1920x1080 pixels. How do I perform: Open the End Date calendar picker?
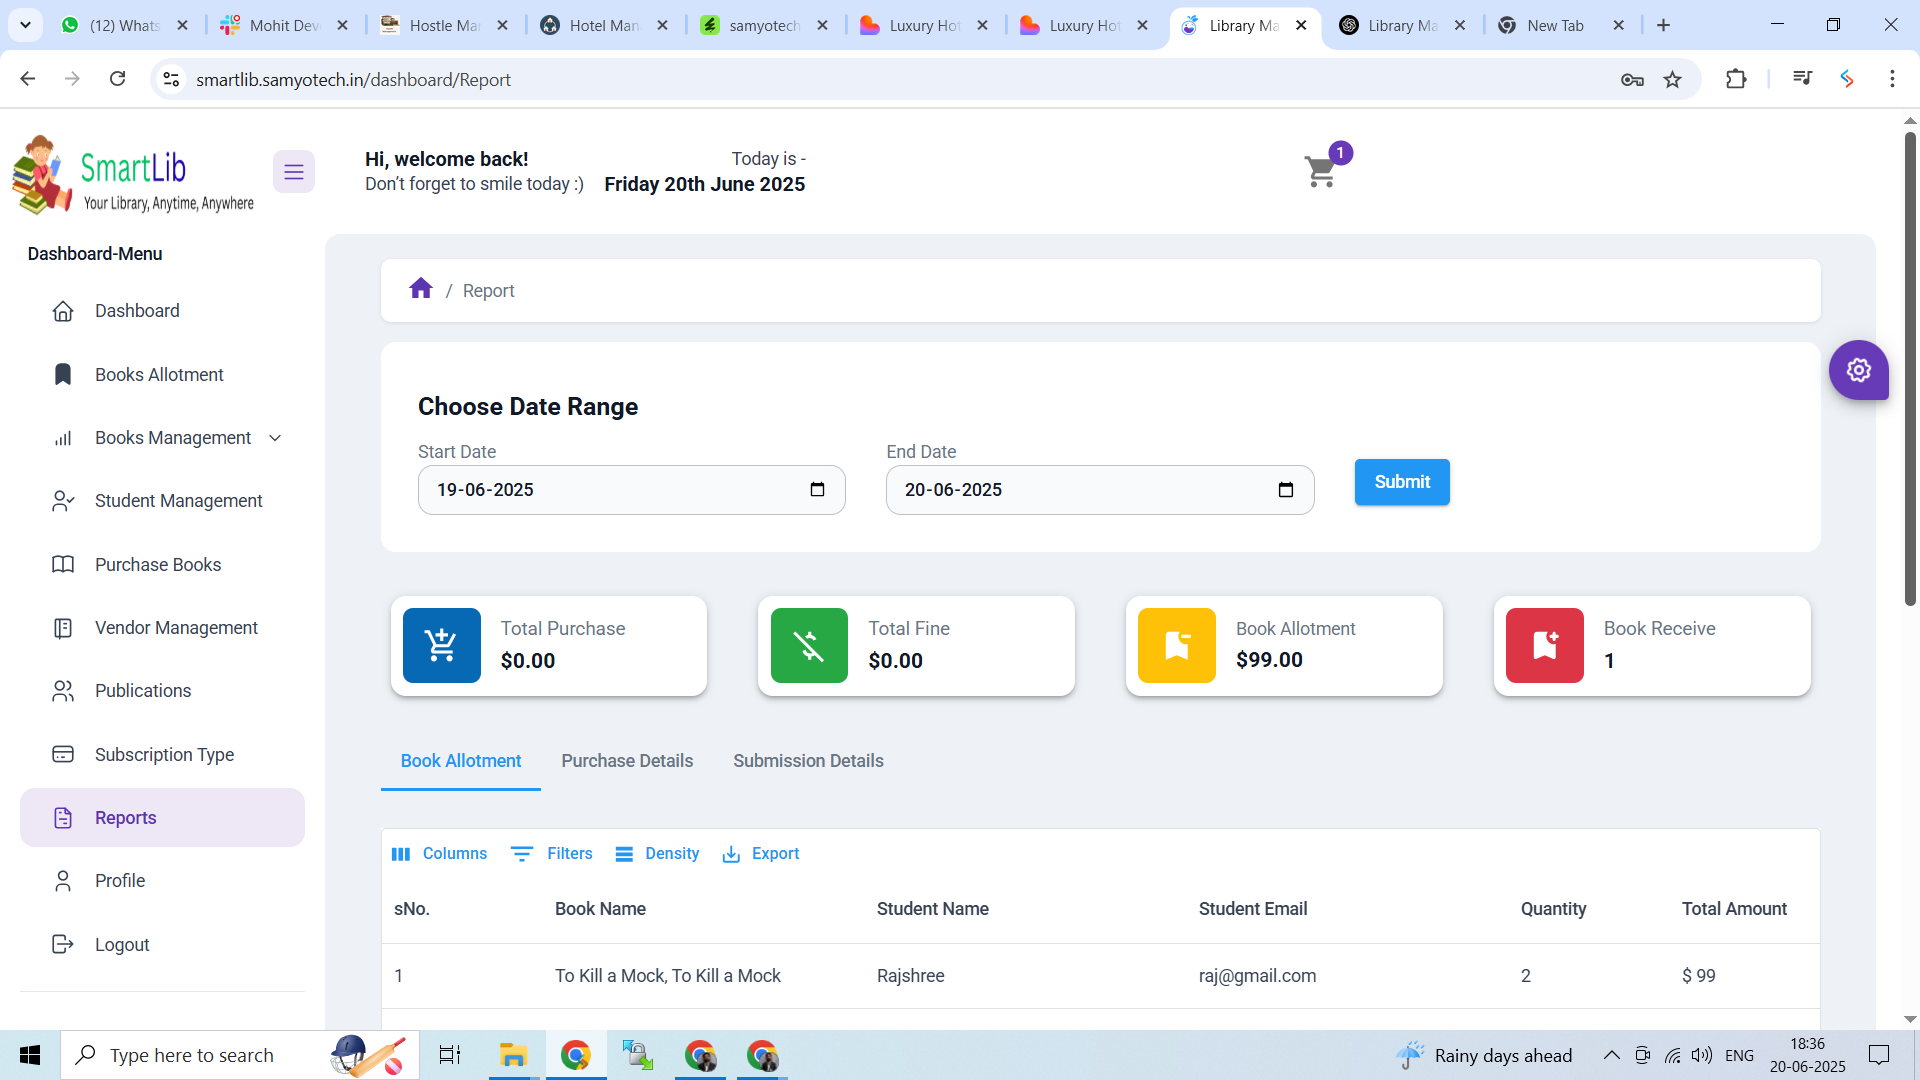click(1286, 489)
